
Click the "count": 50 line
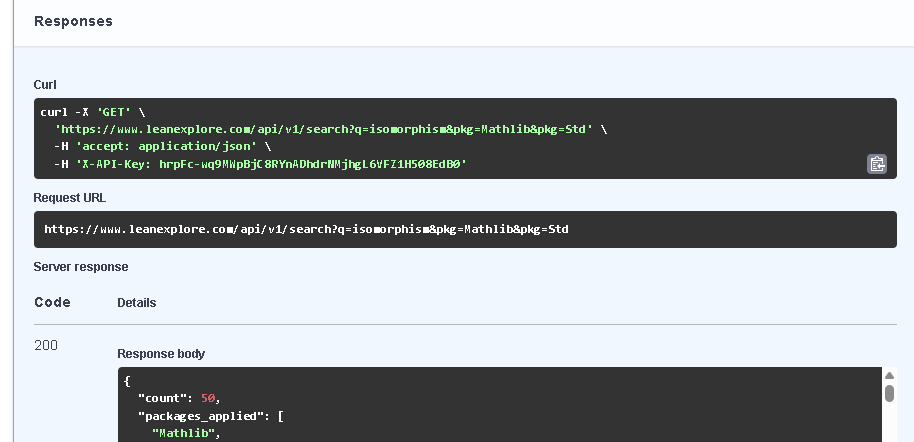(x=178, y=398)
